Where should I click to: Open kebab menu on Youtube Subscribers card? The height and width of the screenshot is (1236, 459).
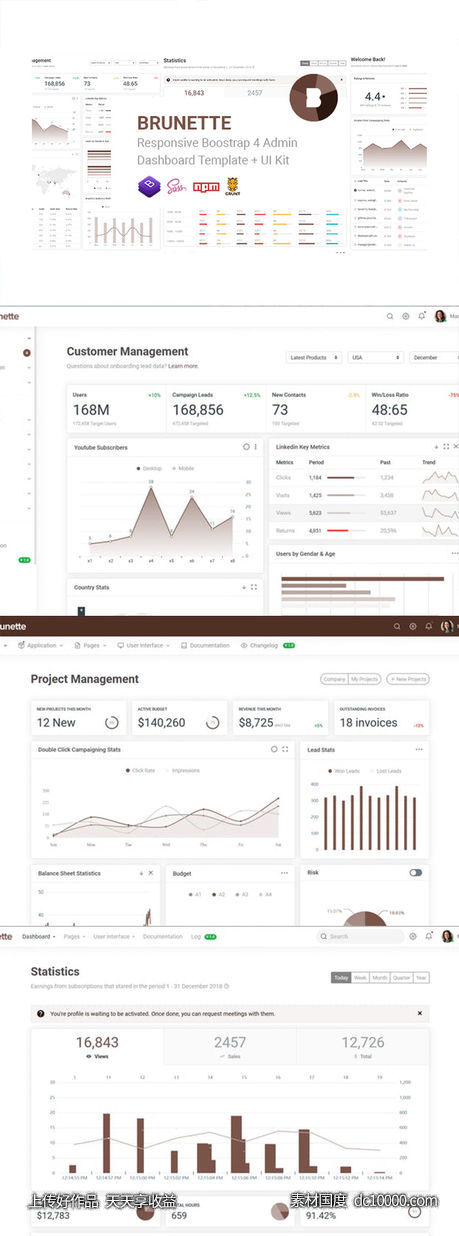click(256, 447)
